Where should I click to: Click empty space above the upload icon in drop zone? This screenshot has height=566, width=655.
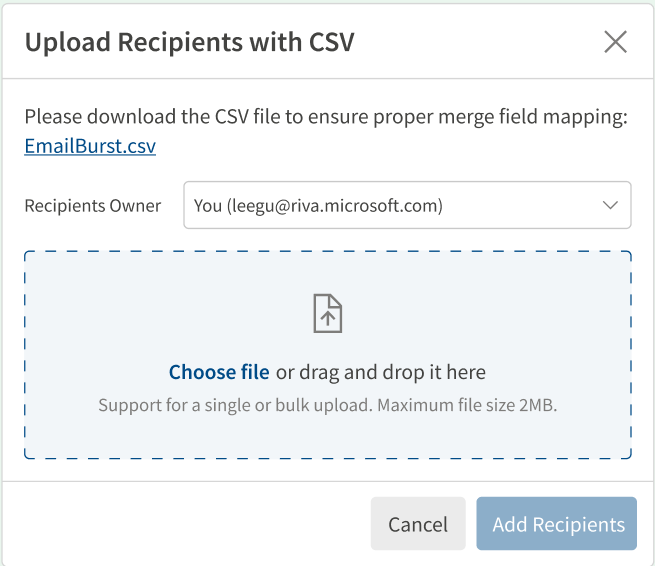tap(328, 272)
